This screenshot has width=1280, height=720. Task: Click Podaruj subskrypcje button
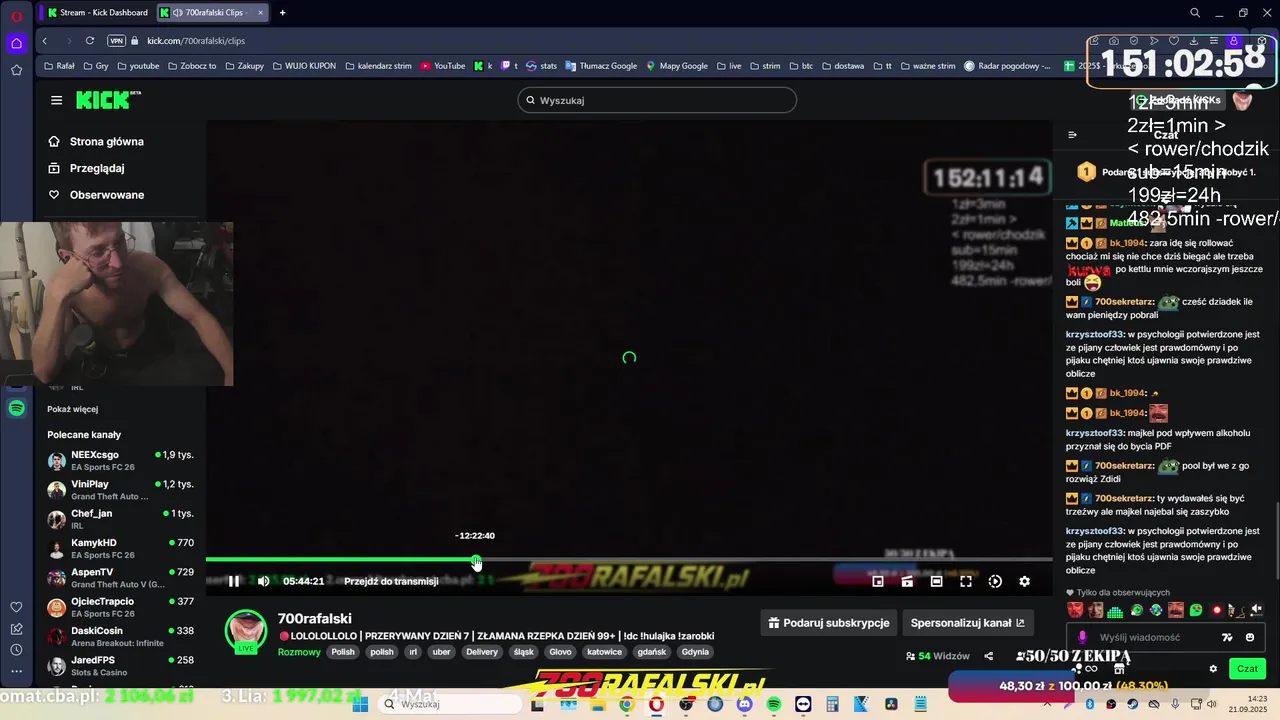[828, 623]
